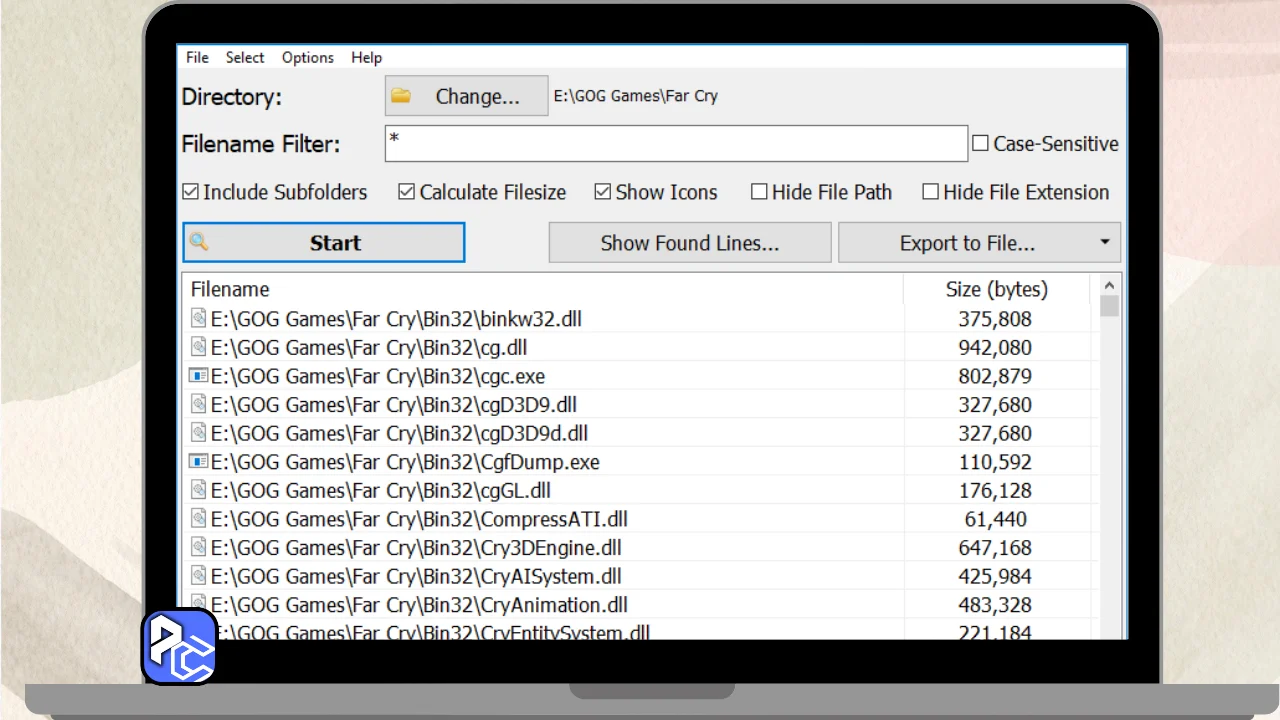
Task: Open the Options menu
Action: 307,58
